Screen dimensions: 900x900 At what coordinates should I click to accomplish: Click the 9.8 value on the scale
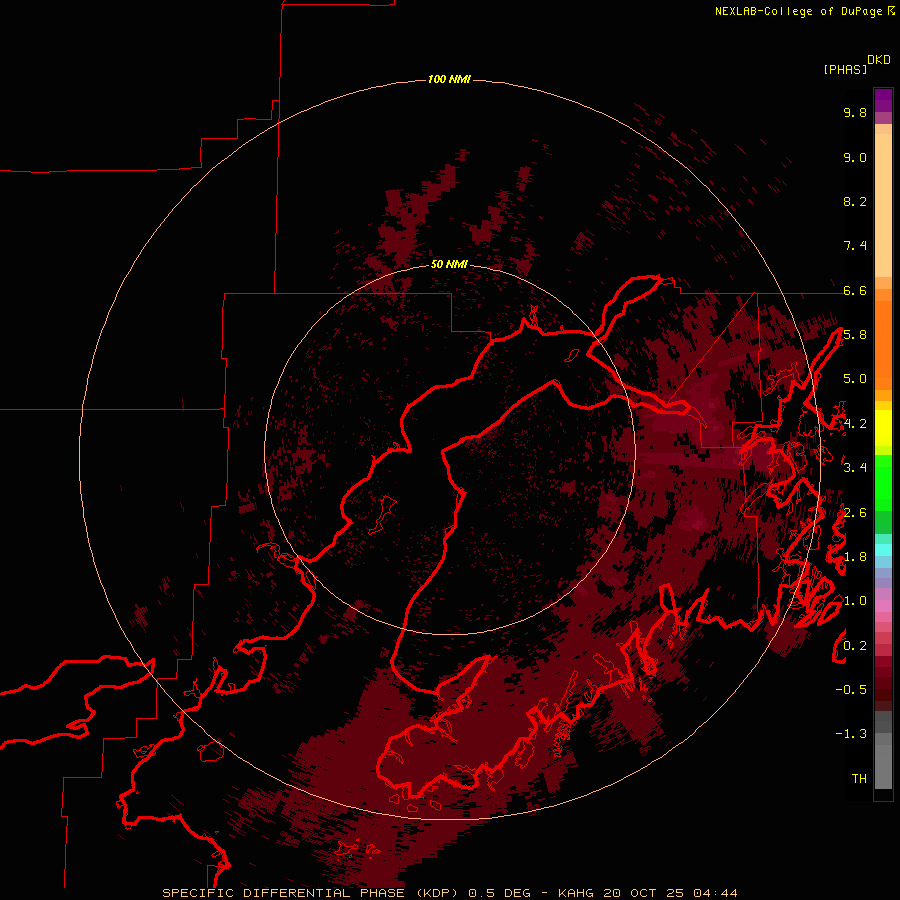[855, 112]
